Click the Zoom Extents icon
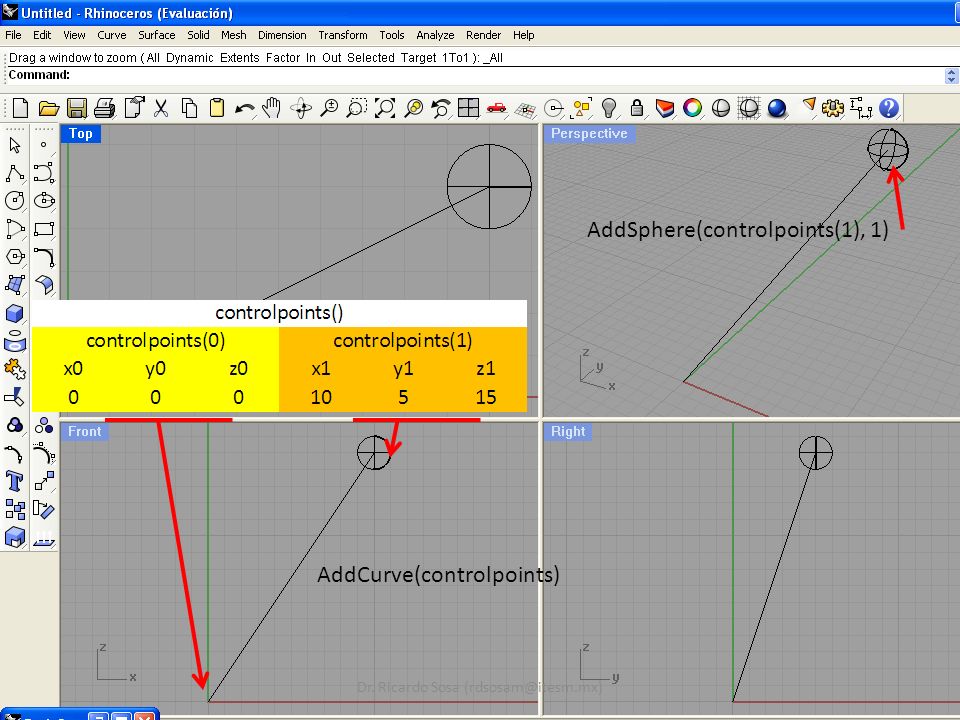This screenshot has width=960, height=720. (385, 108)
